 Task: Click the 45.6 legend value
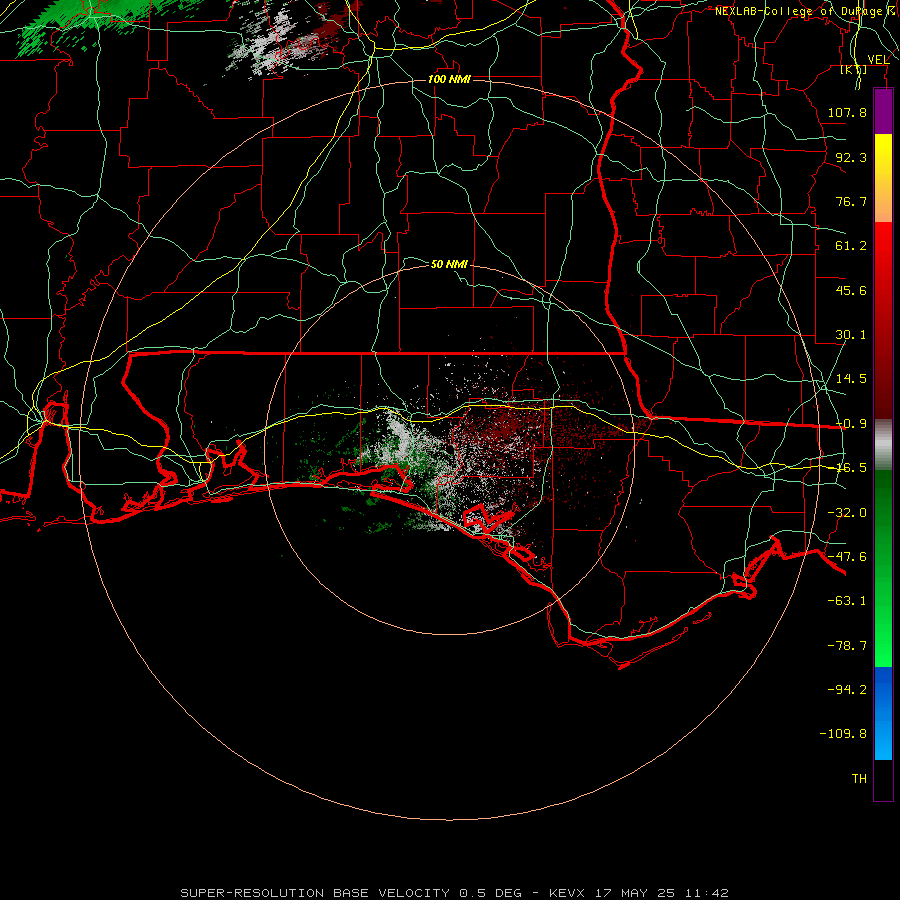(x=851, y=290)
